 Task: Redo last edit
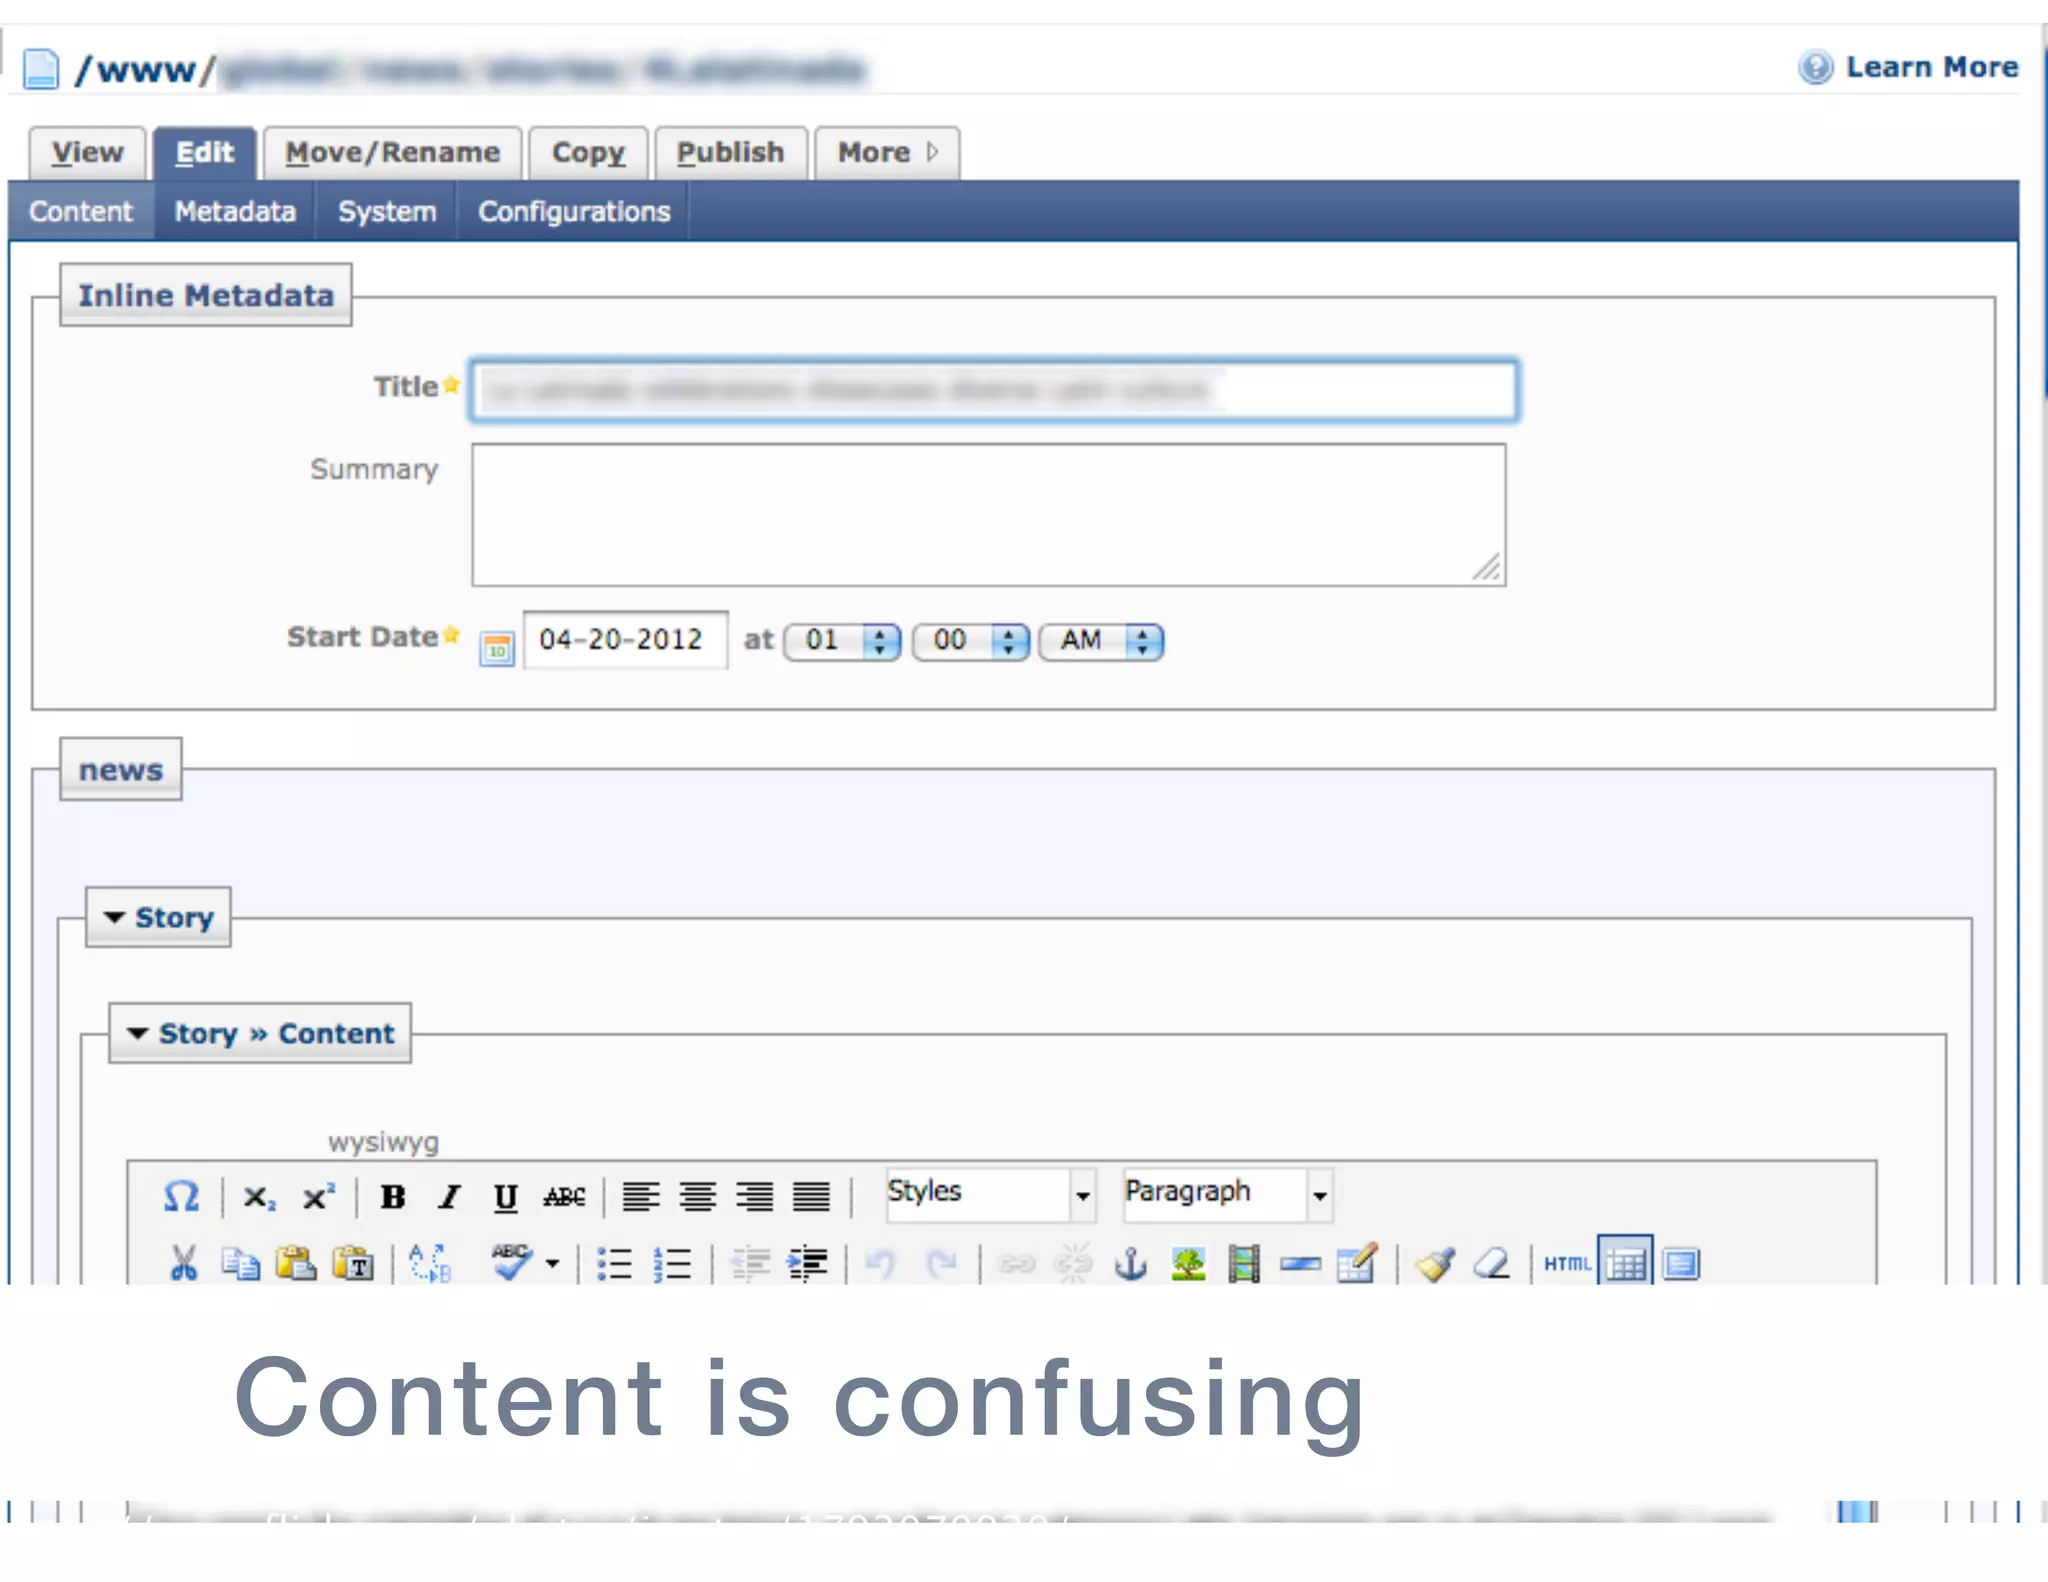pos(941,1264)
